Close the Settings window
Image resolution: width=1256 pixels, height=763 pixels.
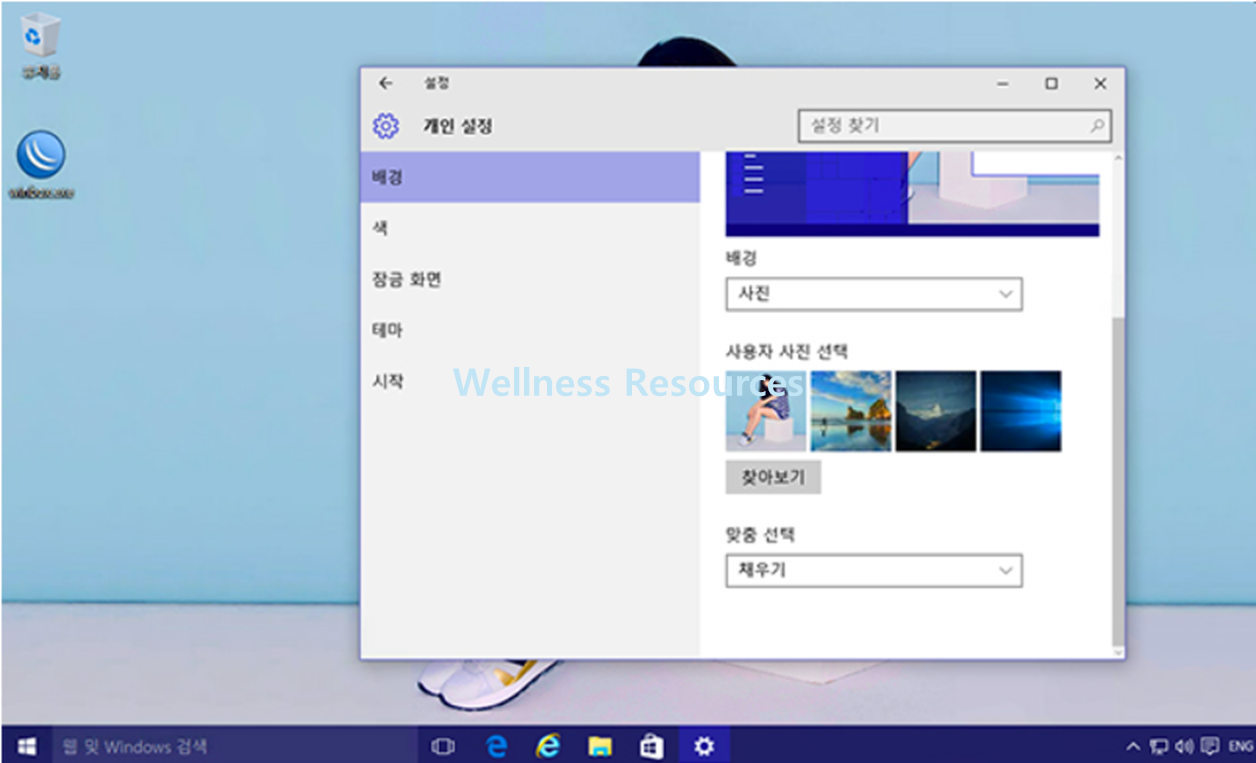coord(1100,84)
